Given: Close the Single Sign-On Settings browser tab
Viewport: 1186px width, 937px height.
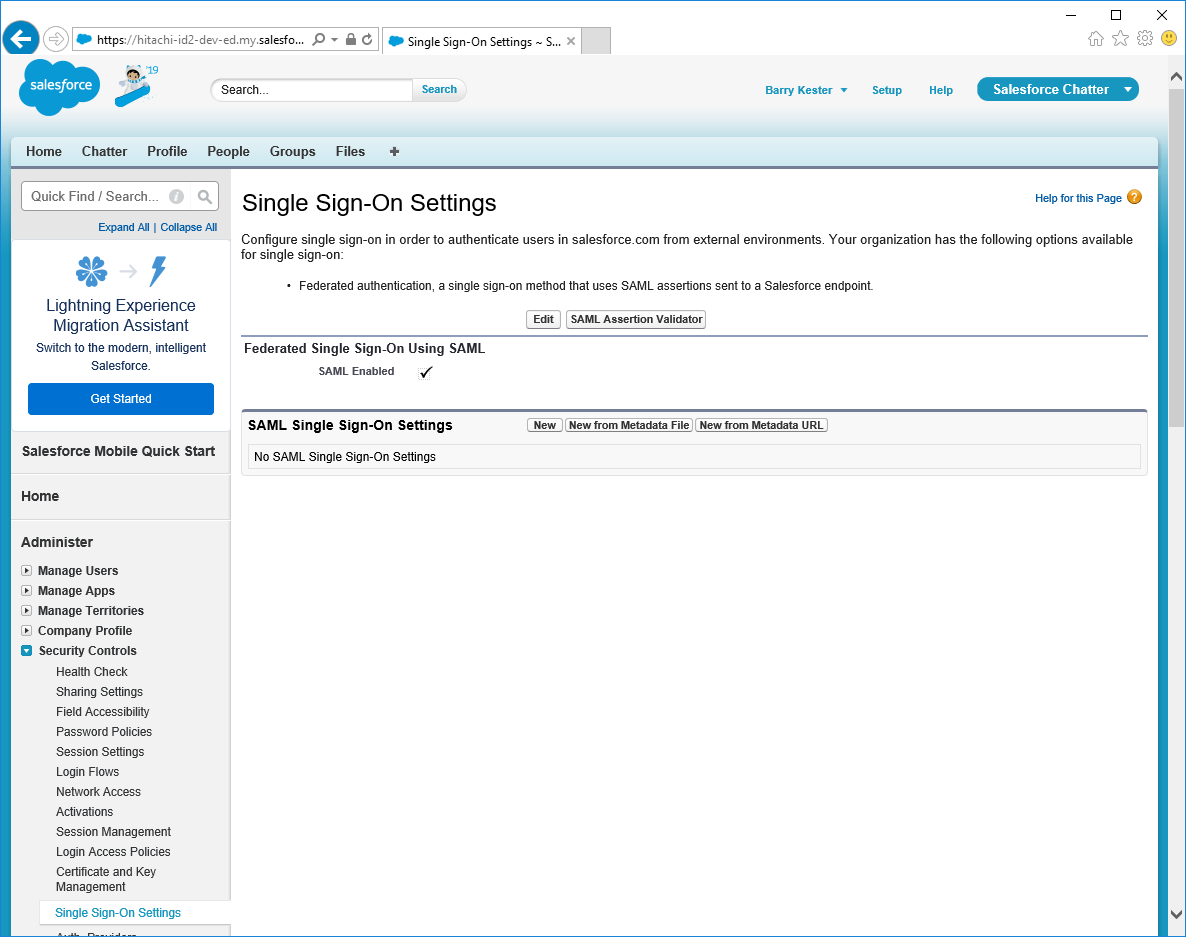Looking at the screenshot, I should tap(571, 42).
